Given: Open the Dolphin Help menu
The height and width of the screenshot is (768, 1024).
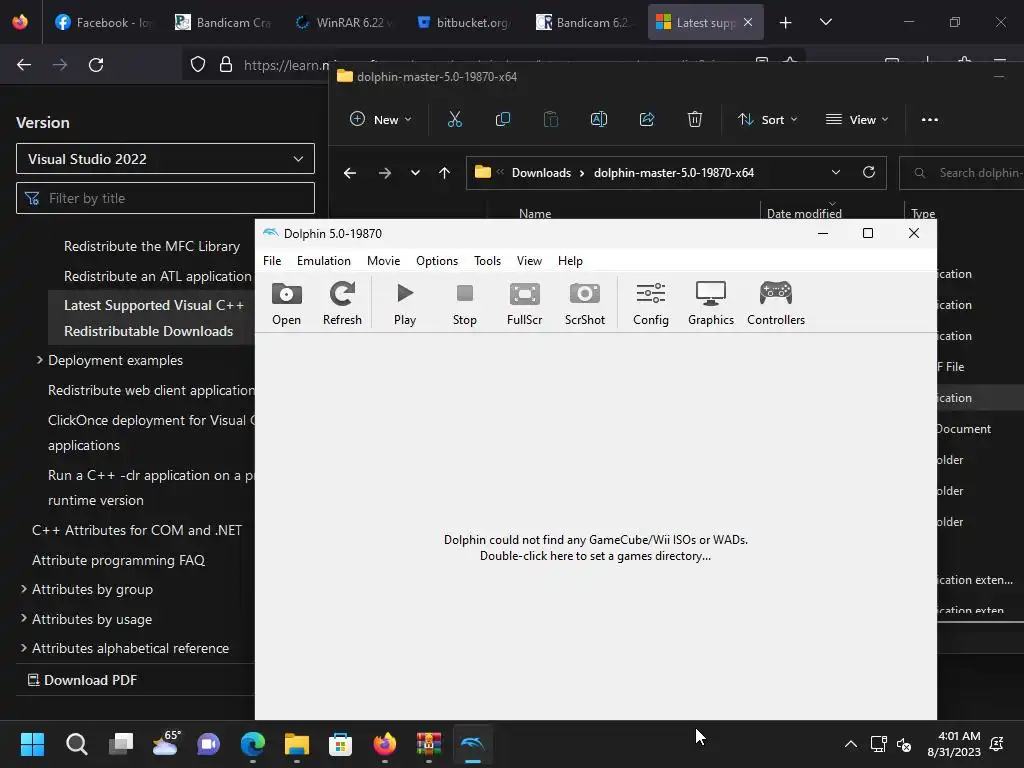Looking at the screenshot, I should pyautogui.click(x=570, y=261).
